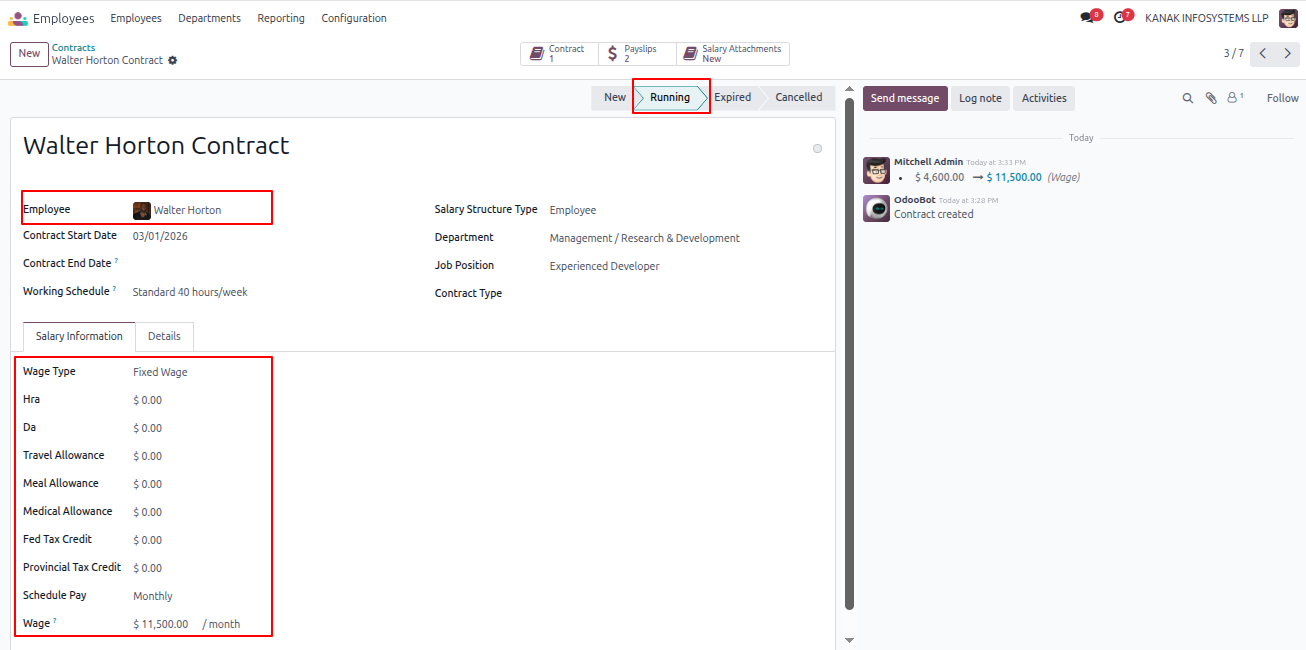Click the Wage help question mark
The height and width of the screenshot is (650, 1306).
(x=55, y=621)
